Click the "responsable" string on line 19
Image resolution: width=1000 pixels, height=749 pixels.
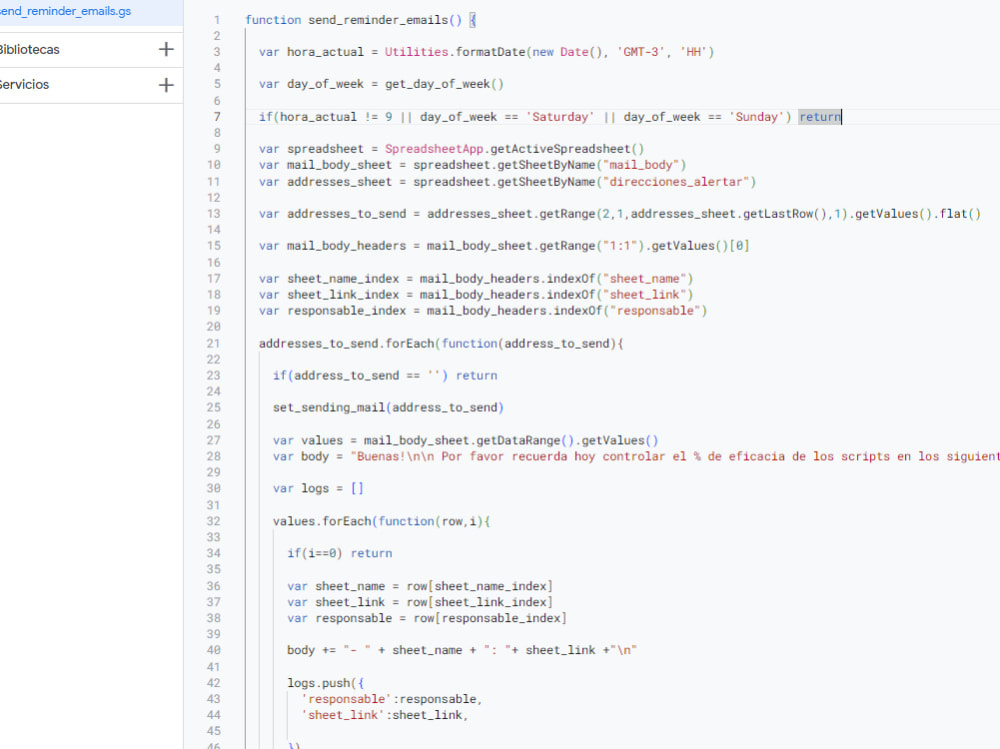tap(655, 311)
